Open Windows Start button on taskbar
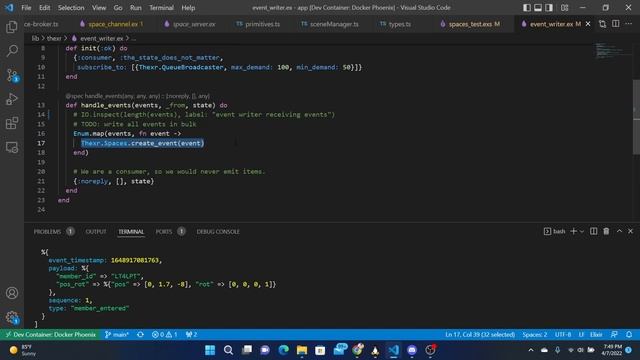The width and height of the screenshot is (640, 360). pos(210,350)
